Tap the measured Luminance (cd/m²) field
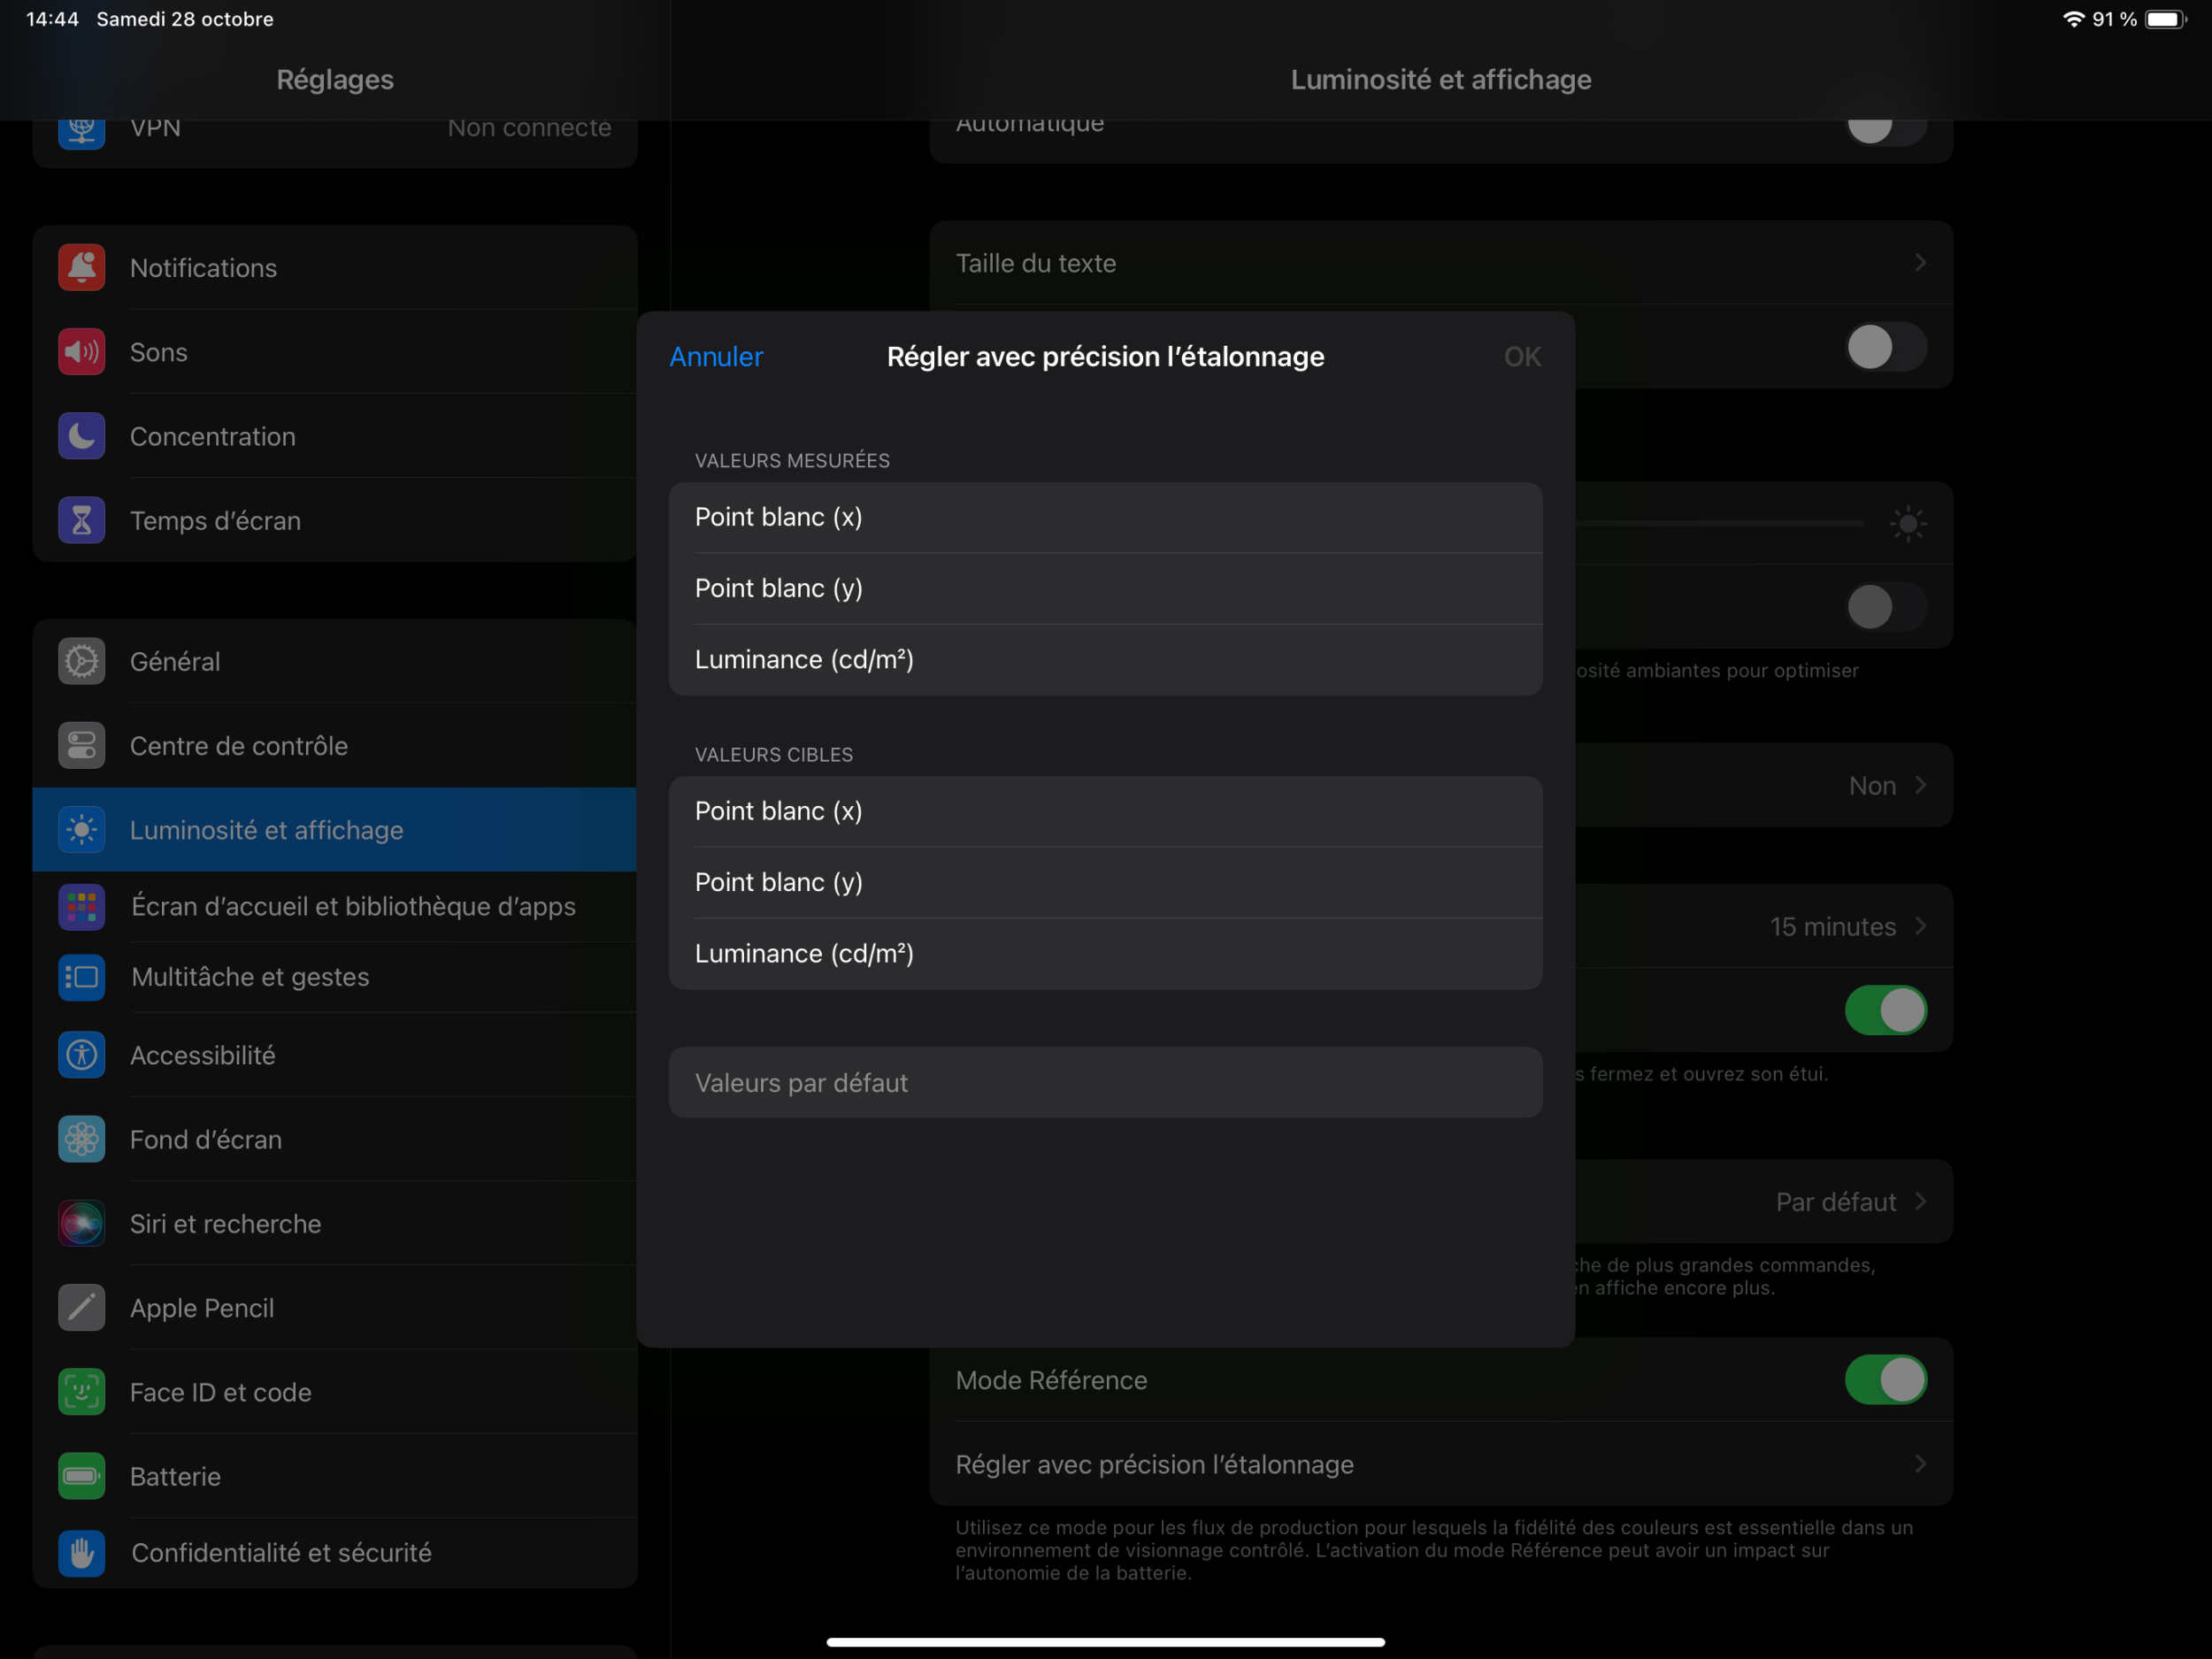 coord(1105,660)
